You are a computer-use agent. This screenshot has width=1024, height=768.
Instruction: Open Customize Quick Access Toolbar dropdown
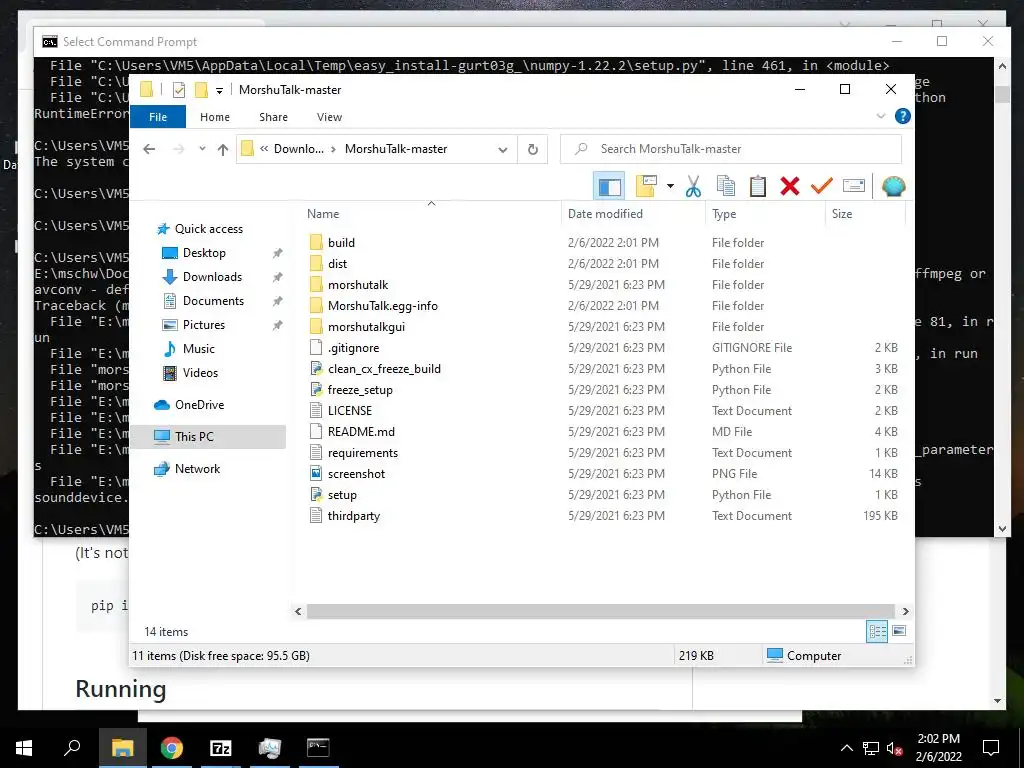click(219, 90)
